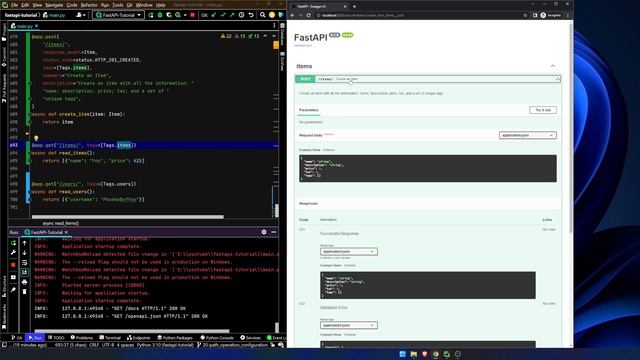640x360 pixels.
Task: Open the Refactor menu
Action: (89, 5)
